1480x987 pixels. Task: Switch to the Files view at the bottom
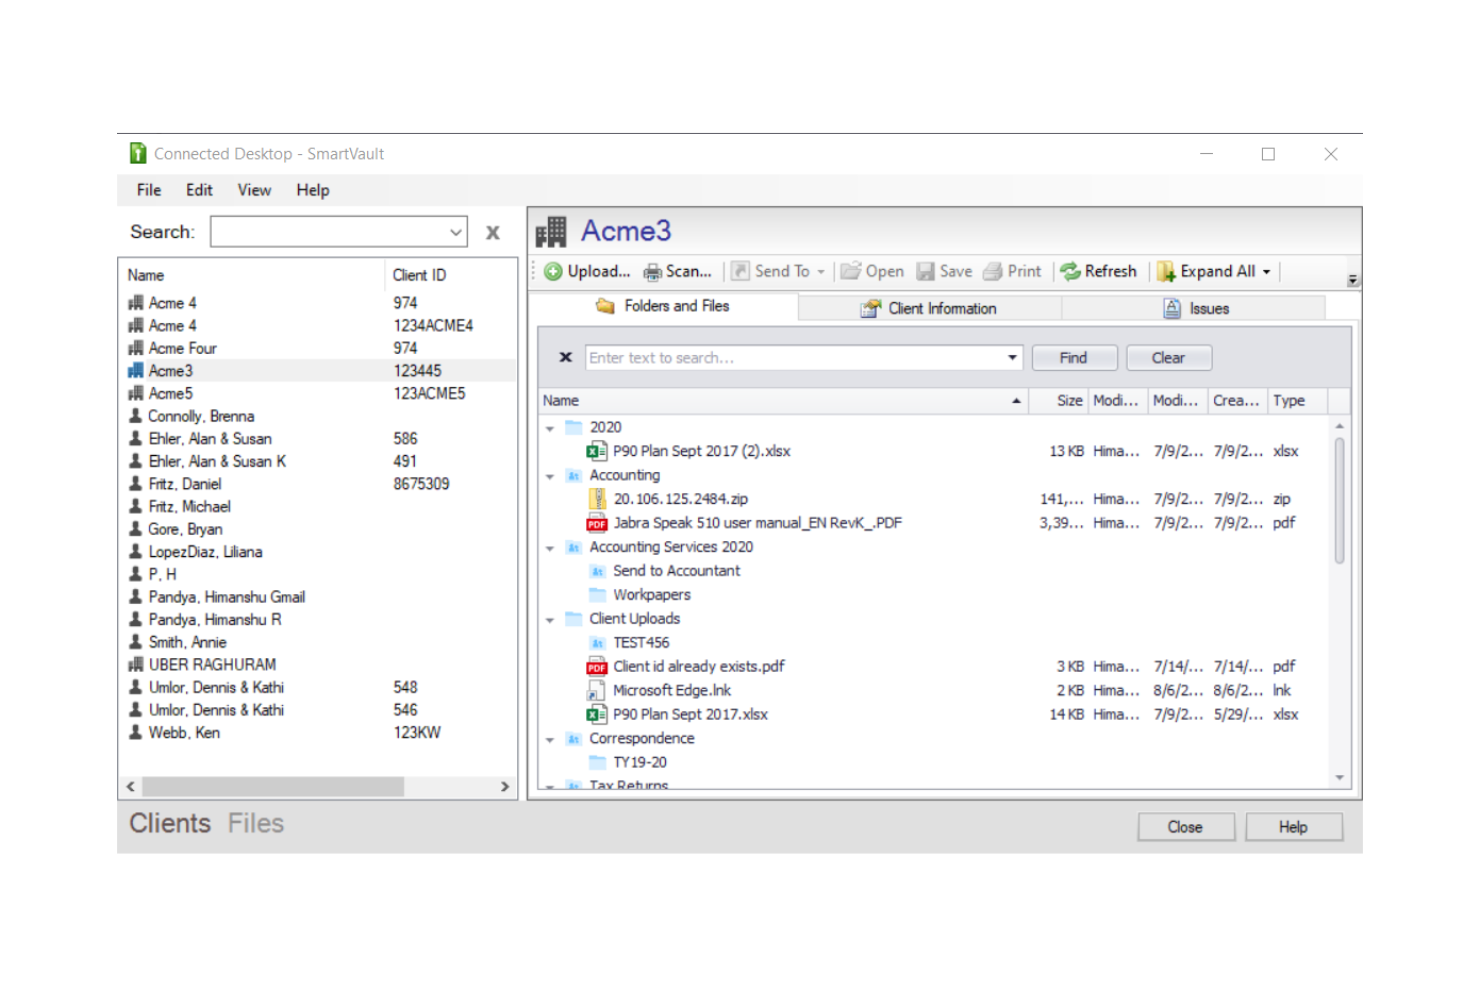pos(256,823)
